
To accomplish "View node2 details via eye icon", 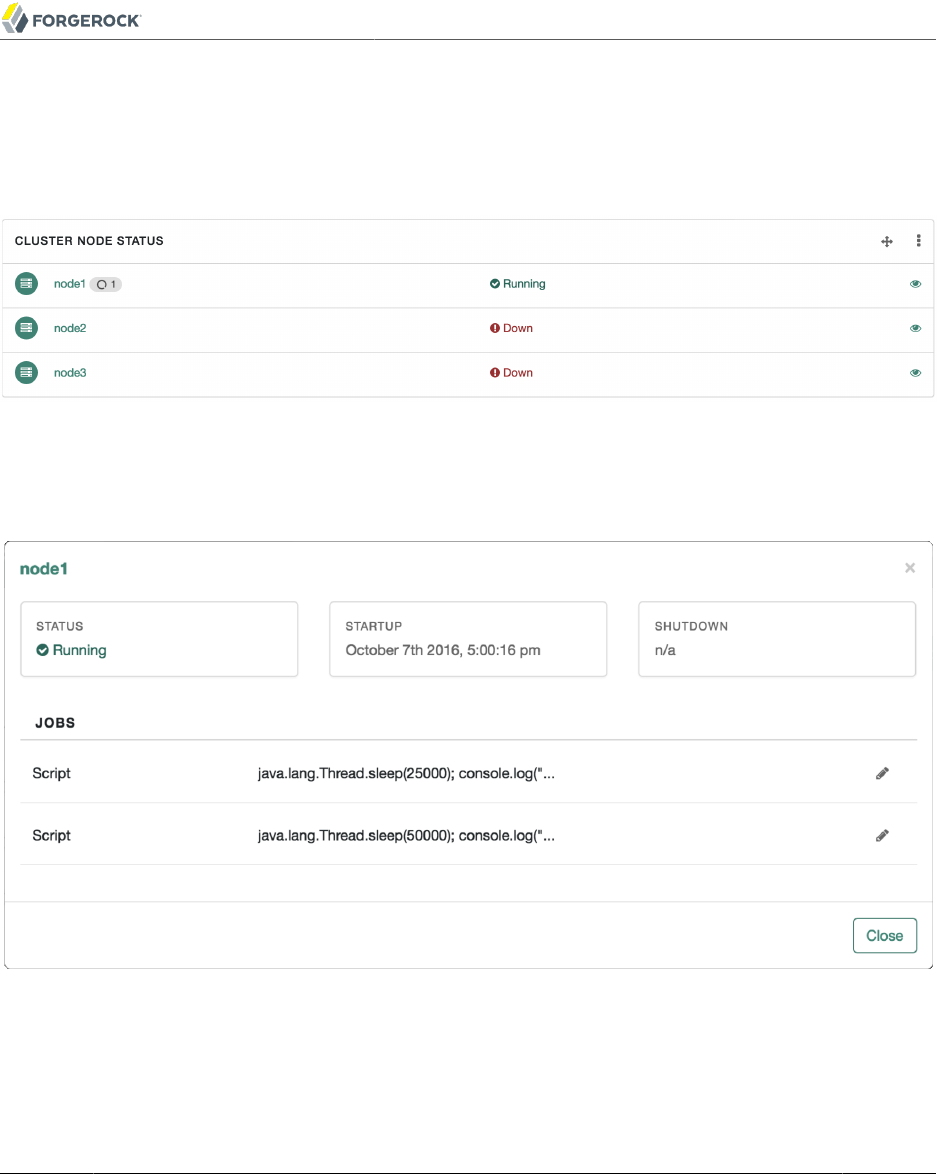I will tap(915, 328).
